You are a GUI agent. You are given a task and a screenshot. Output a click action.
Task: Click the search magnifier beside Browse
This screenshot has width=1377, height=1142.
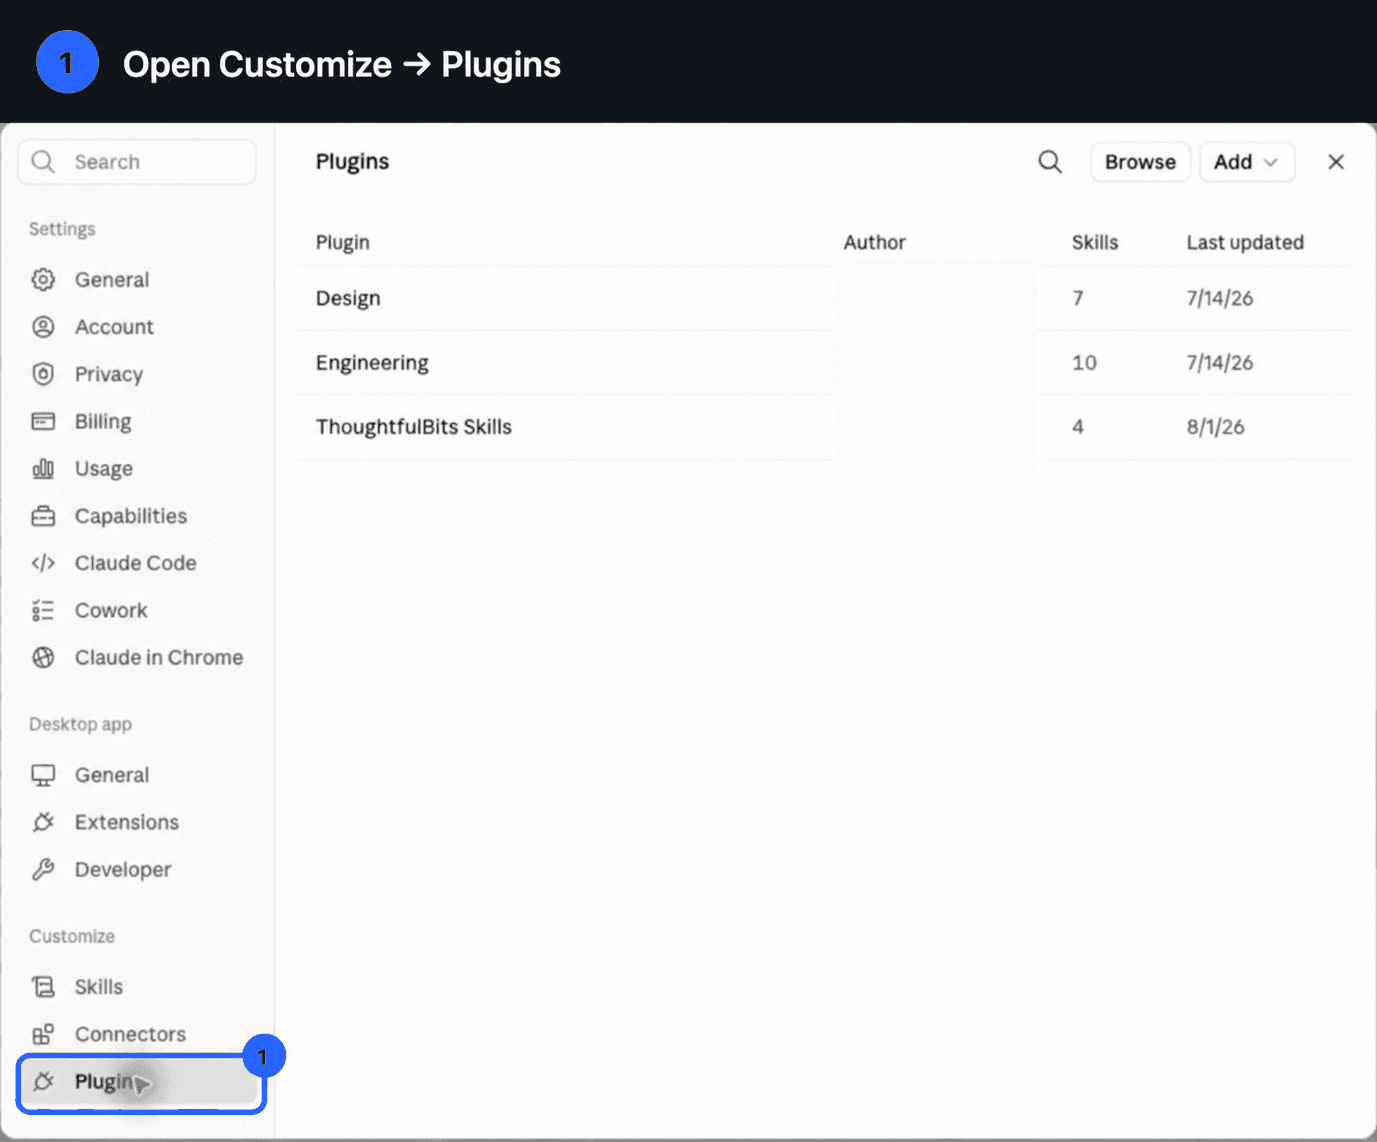[1050, 162]
